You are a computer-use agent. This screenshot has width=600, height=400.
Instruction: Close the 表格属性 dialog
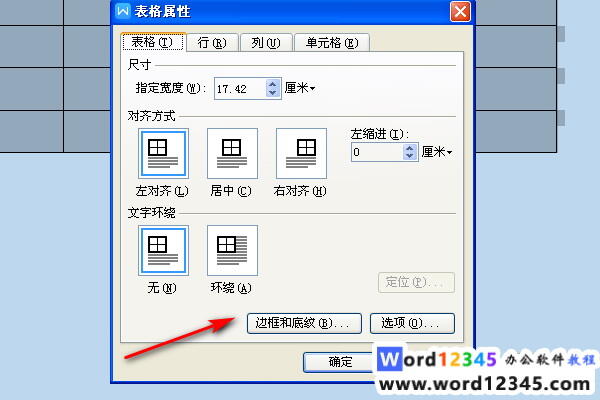(460, 11)
